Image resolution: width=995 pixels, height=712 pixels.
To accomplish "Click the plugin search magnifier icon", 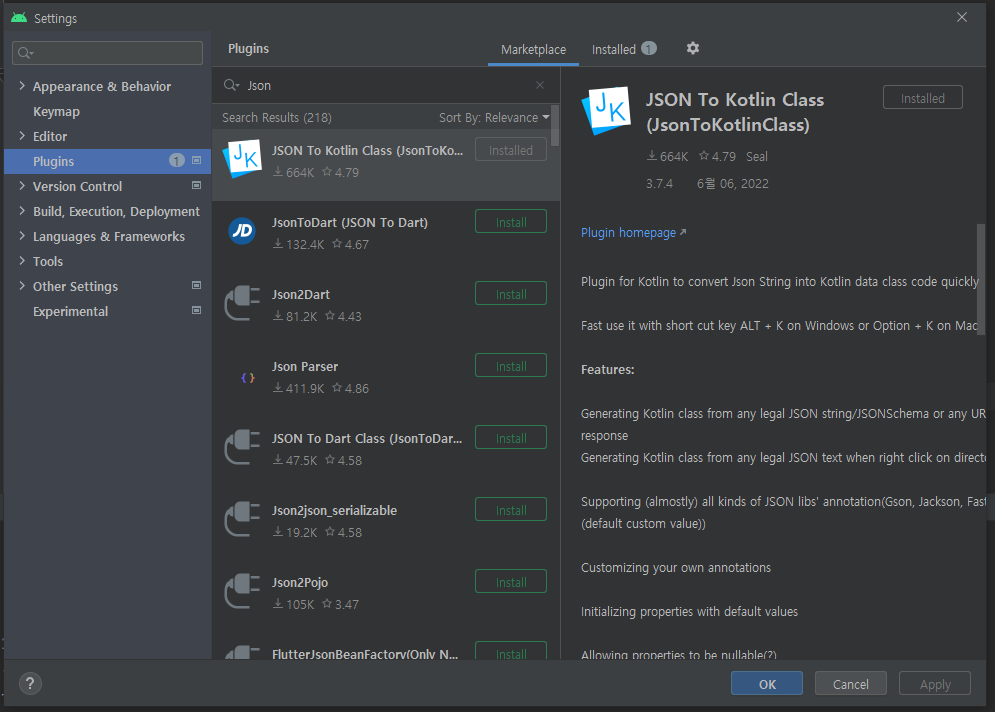I will [231, 85].
